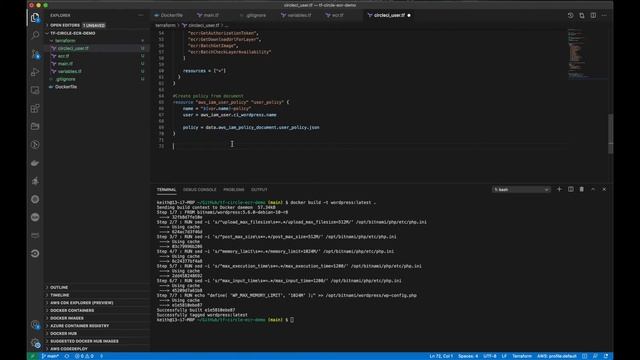Image resolution: width=640 pixels, height=360 pixels.
Task: Select the Terminal panel tab
Action: tap(166, 190)
